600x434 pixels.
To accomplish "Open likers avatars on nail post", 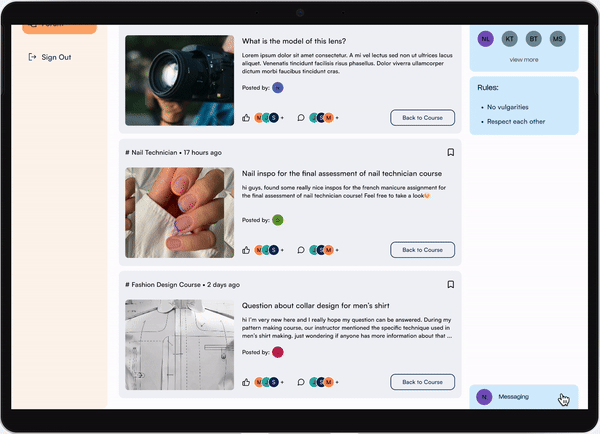I will coord(267,250).
